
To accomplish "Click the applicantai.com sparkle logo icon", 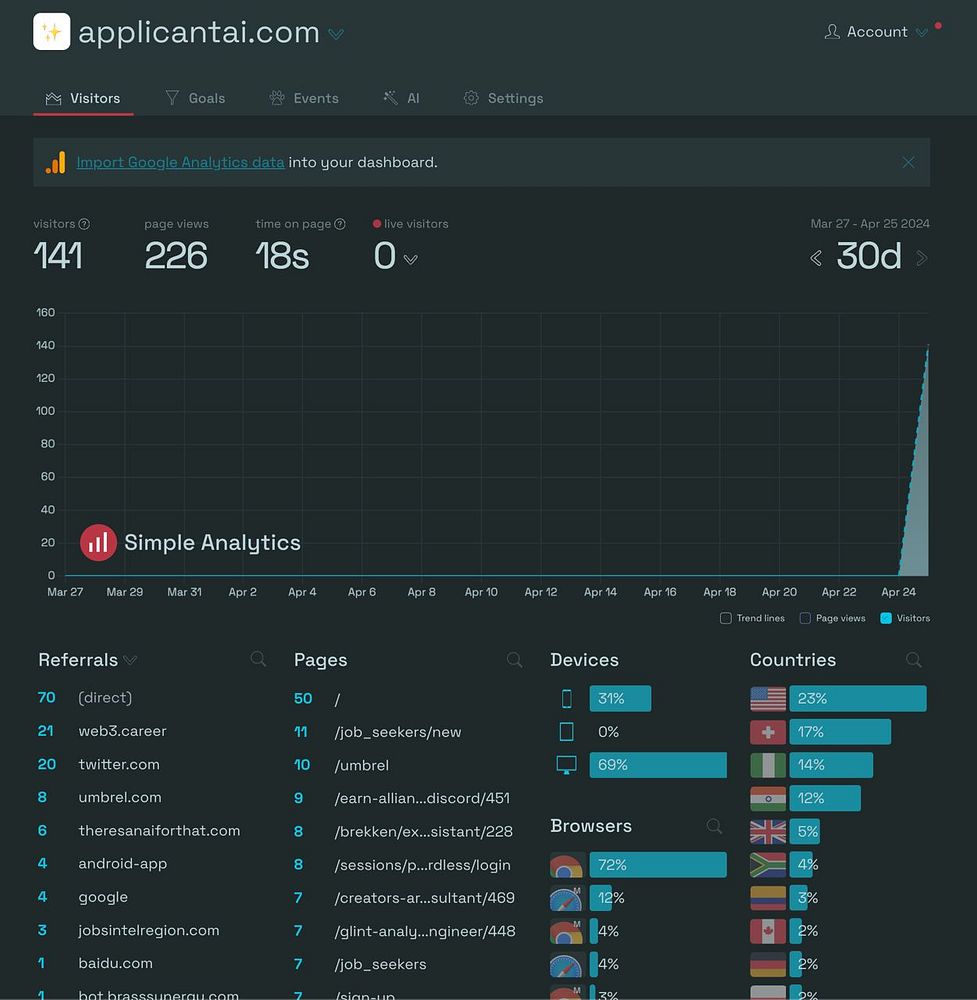I will pyautogui.click(x=52, y=31).
